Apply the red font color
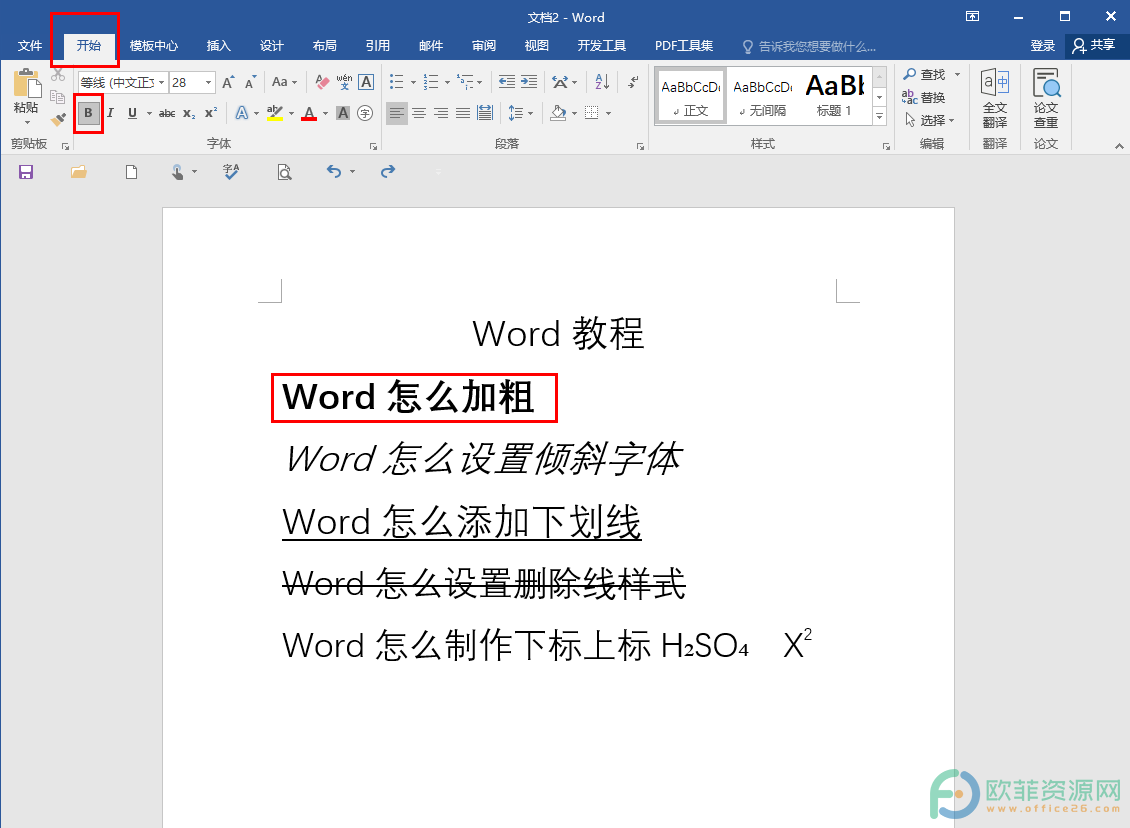 pyautogui.click(x=309, y=113)
